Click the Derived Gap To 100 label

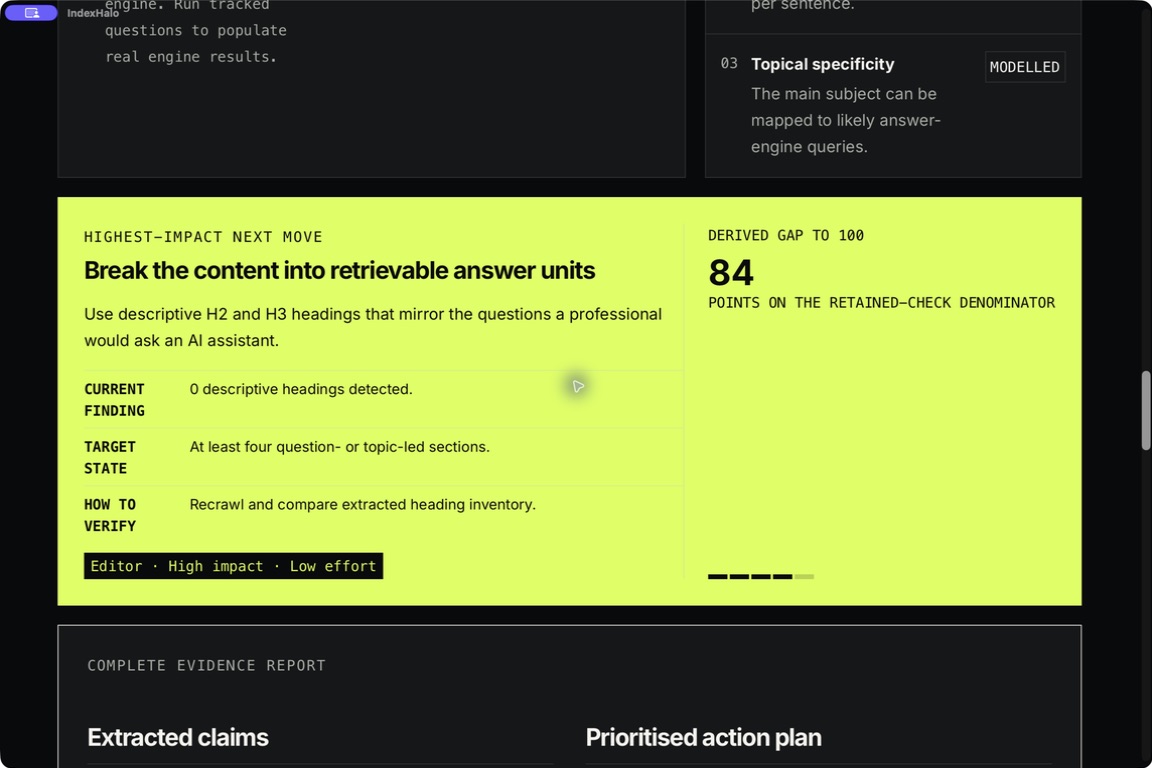tap(785, 235)
